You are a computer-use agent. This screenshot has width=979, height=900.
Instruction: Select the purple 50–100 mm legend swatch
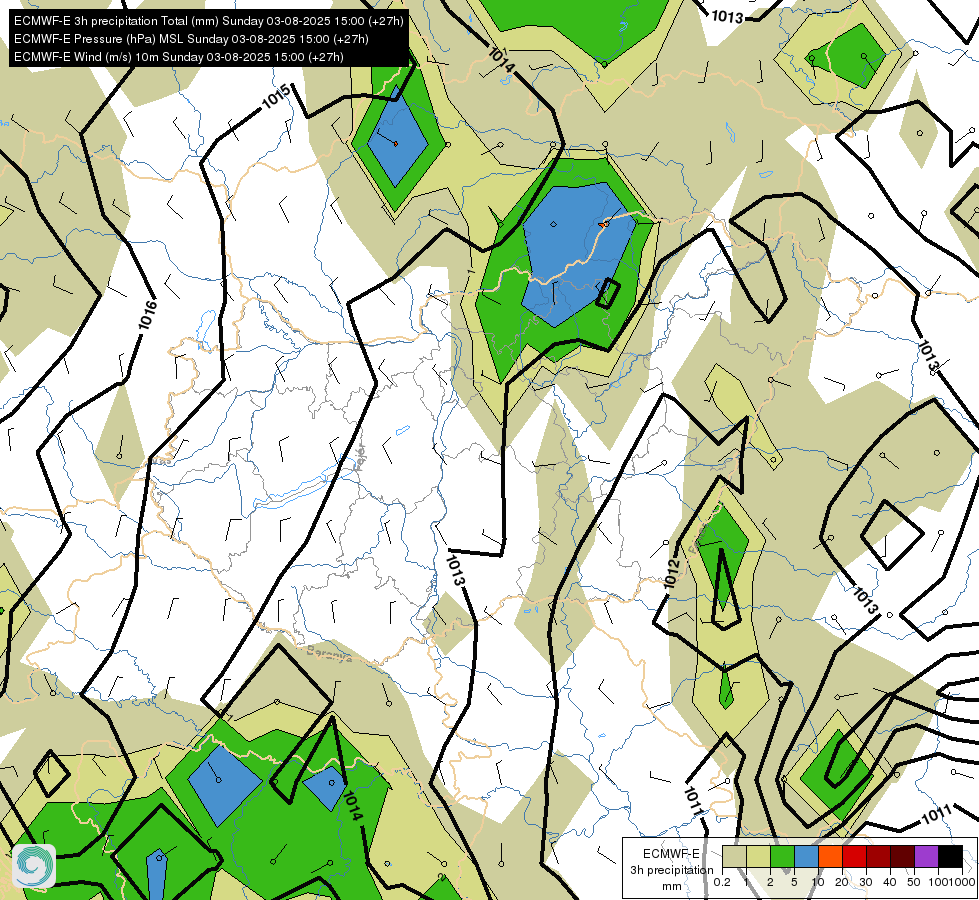(x=927, y=857)
